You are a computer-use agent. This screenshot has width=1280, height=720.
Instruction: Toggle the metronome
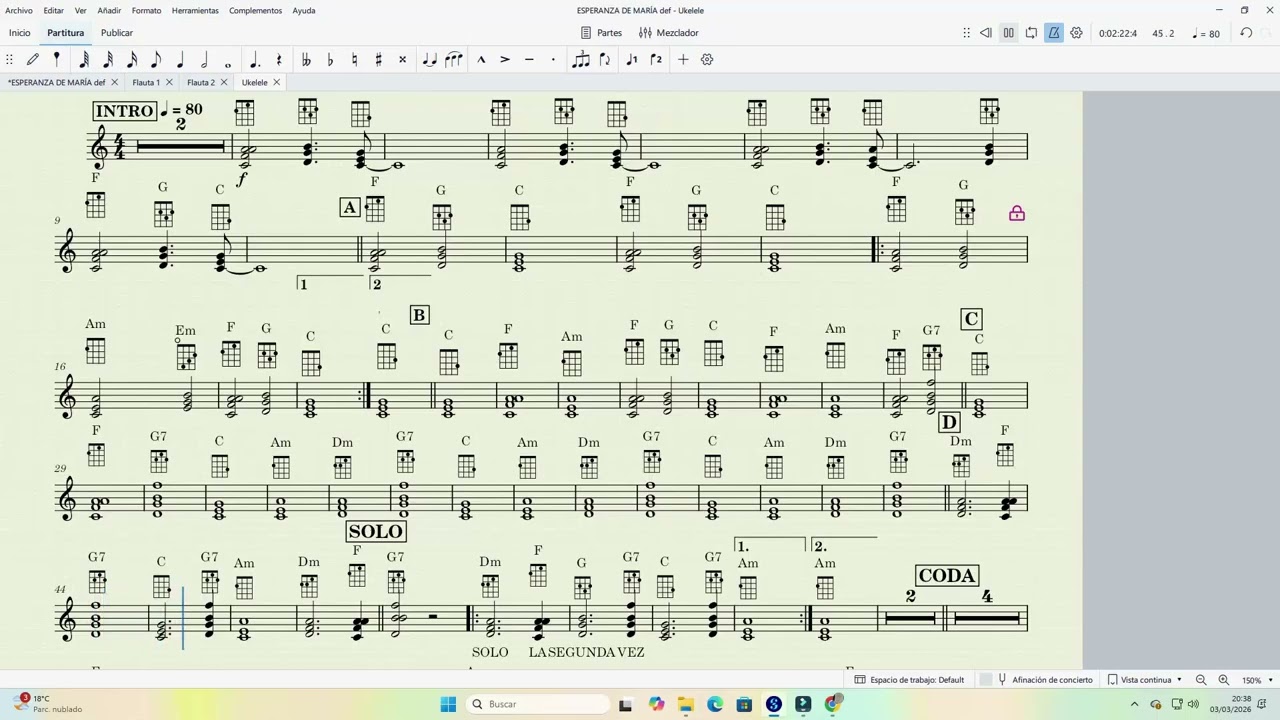tap(1054, 33)
